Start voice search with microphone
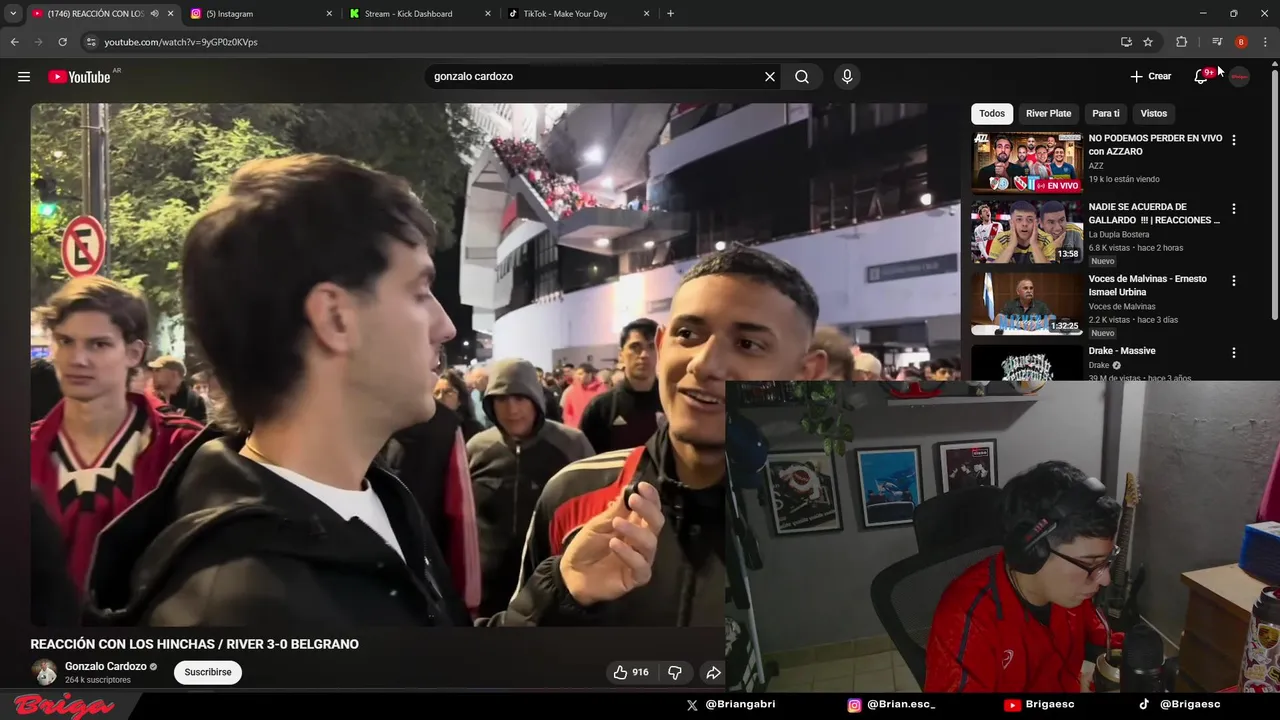Image resolution: width=1280 pixels, height=720 pixels. 847,77
